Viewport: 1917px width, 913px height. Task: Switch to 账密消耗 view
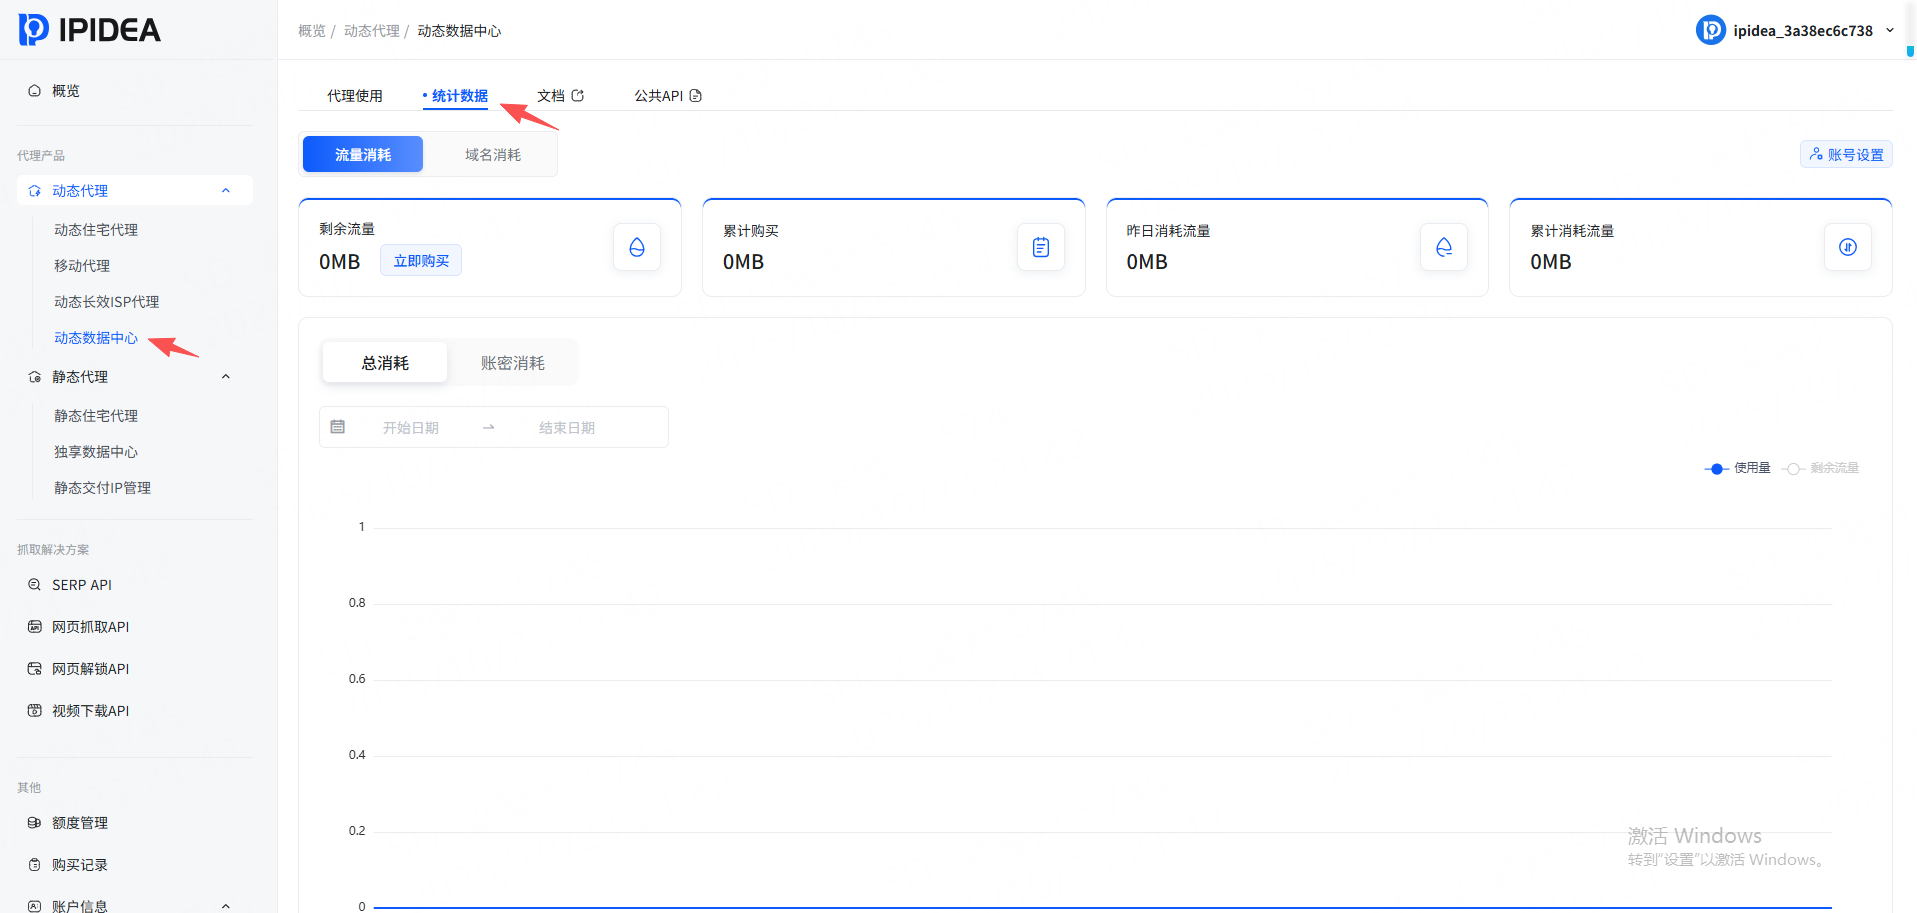click(x=512, y=363)
